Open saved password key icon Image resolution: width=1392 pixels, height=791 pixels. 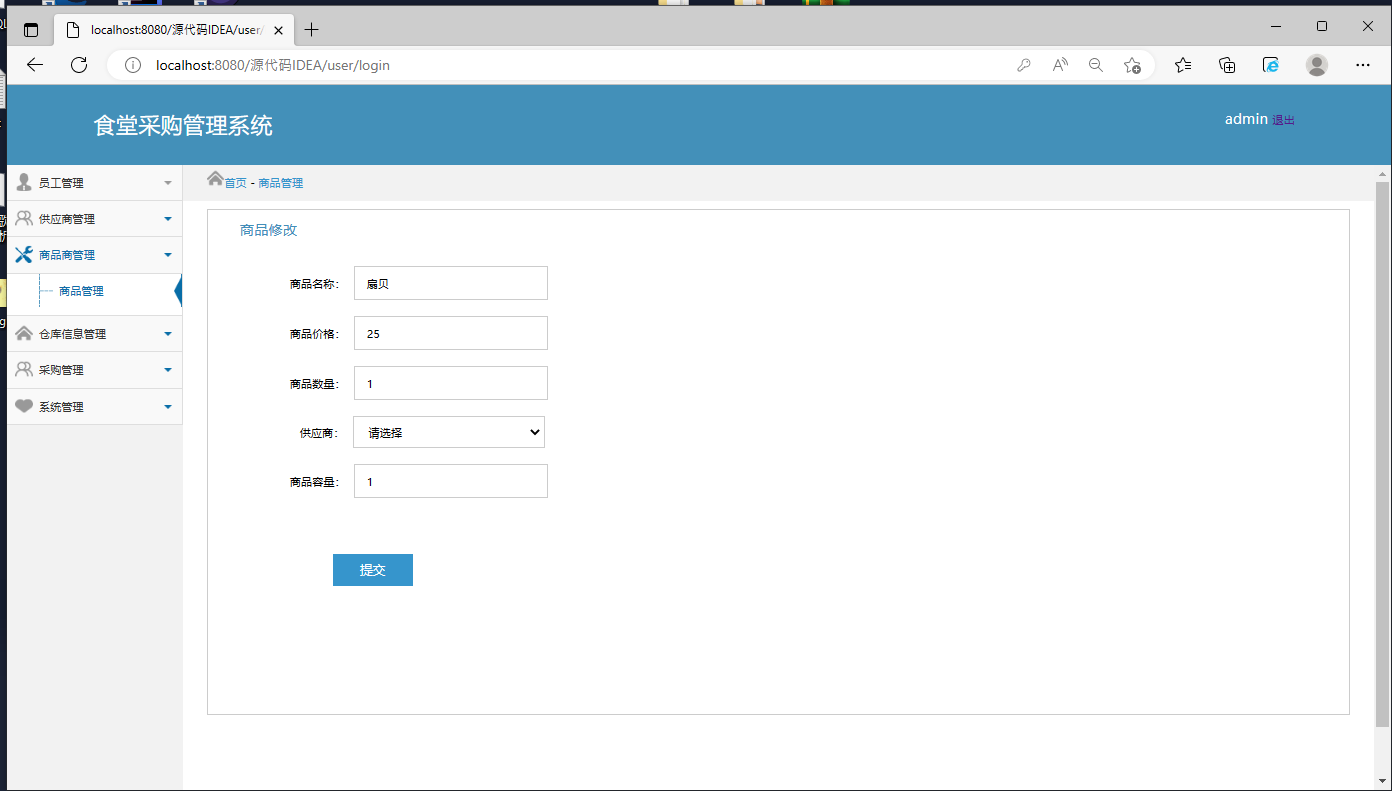tap(1023, 65)
